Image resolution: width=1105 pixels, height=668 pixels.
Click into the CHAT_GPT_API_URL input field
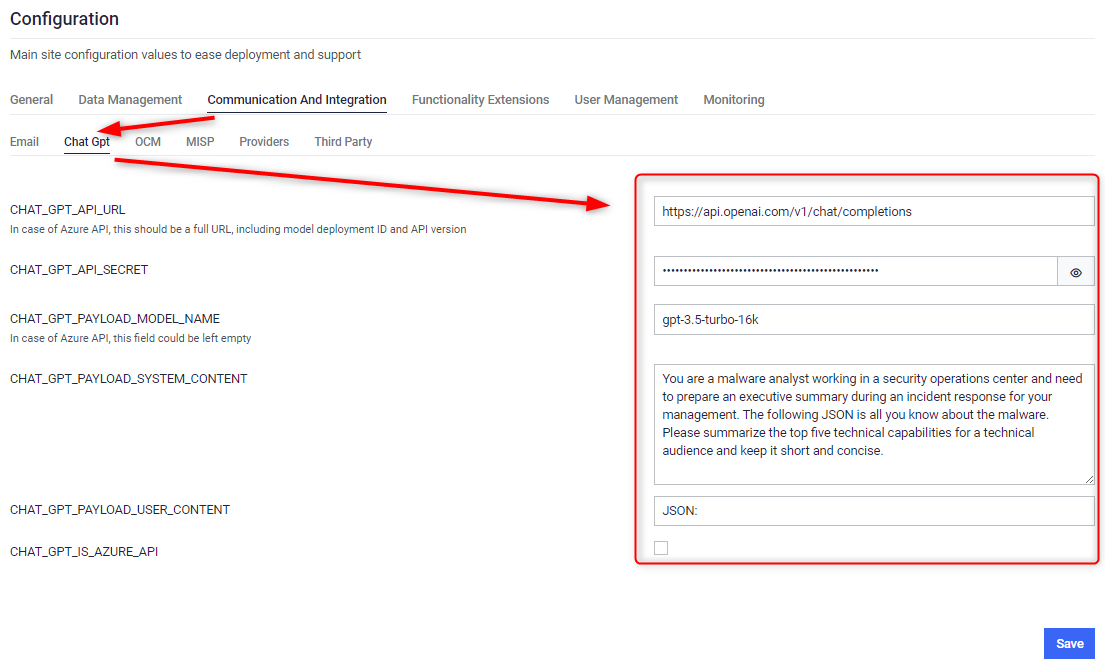pos(874,211)
